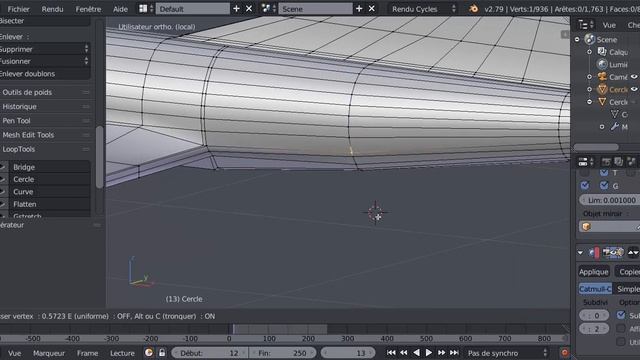
Task: Toggle visibility eye of highlighted Cercle row
Action: click(x=634, y=89)
